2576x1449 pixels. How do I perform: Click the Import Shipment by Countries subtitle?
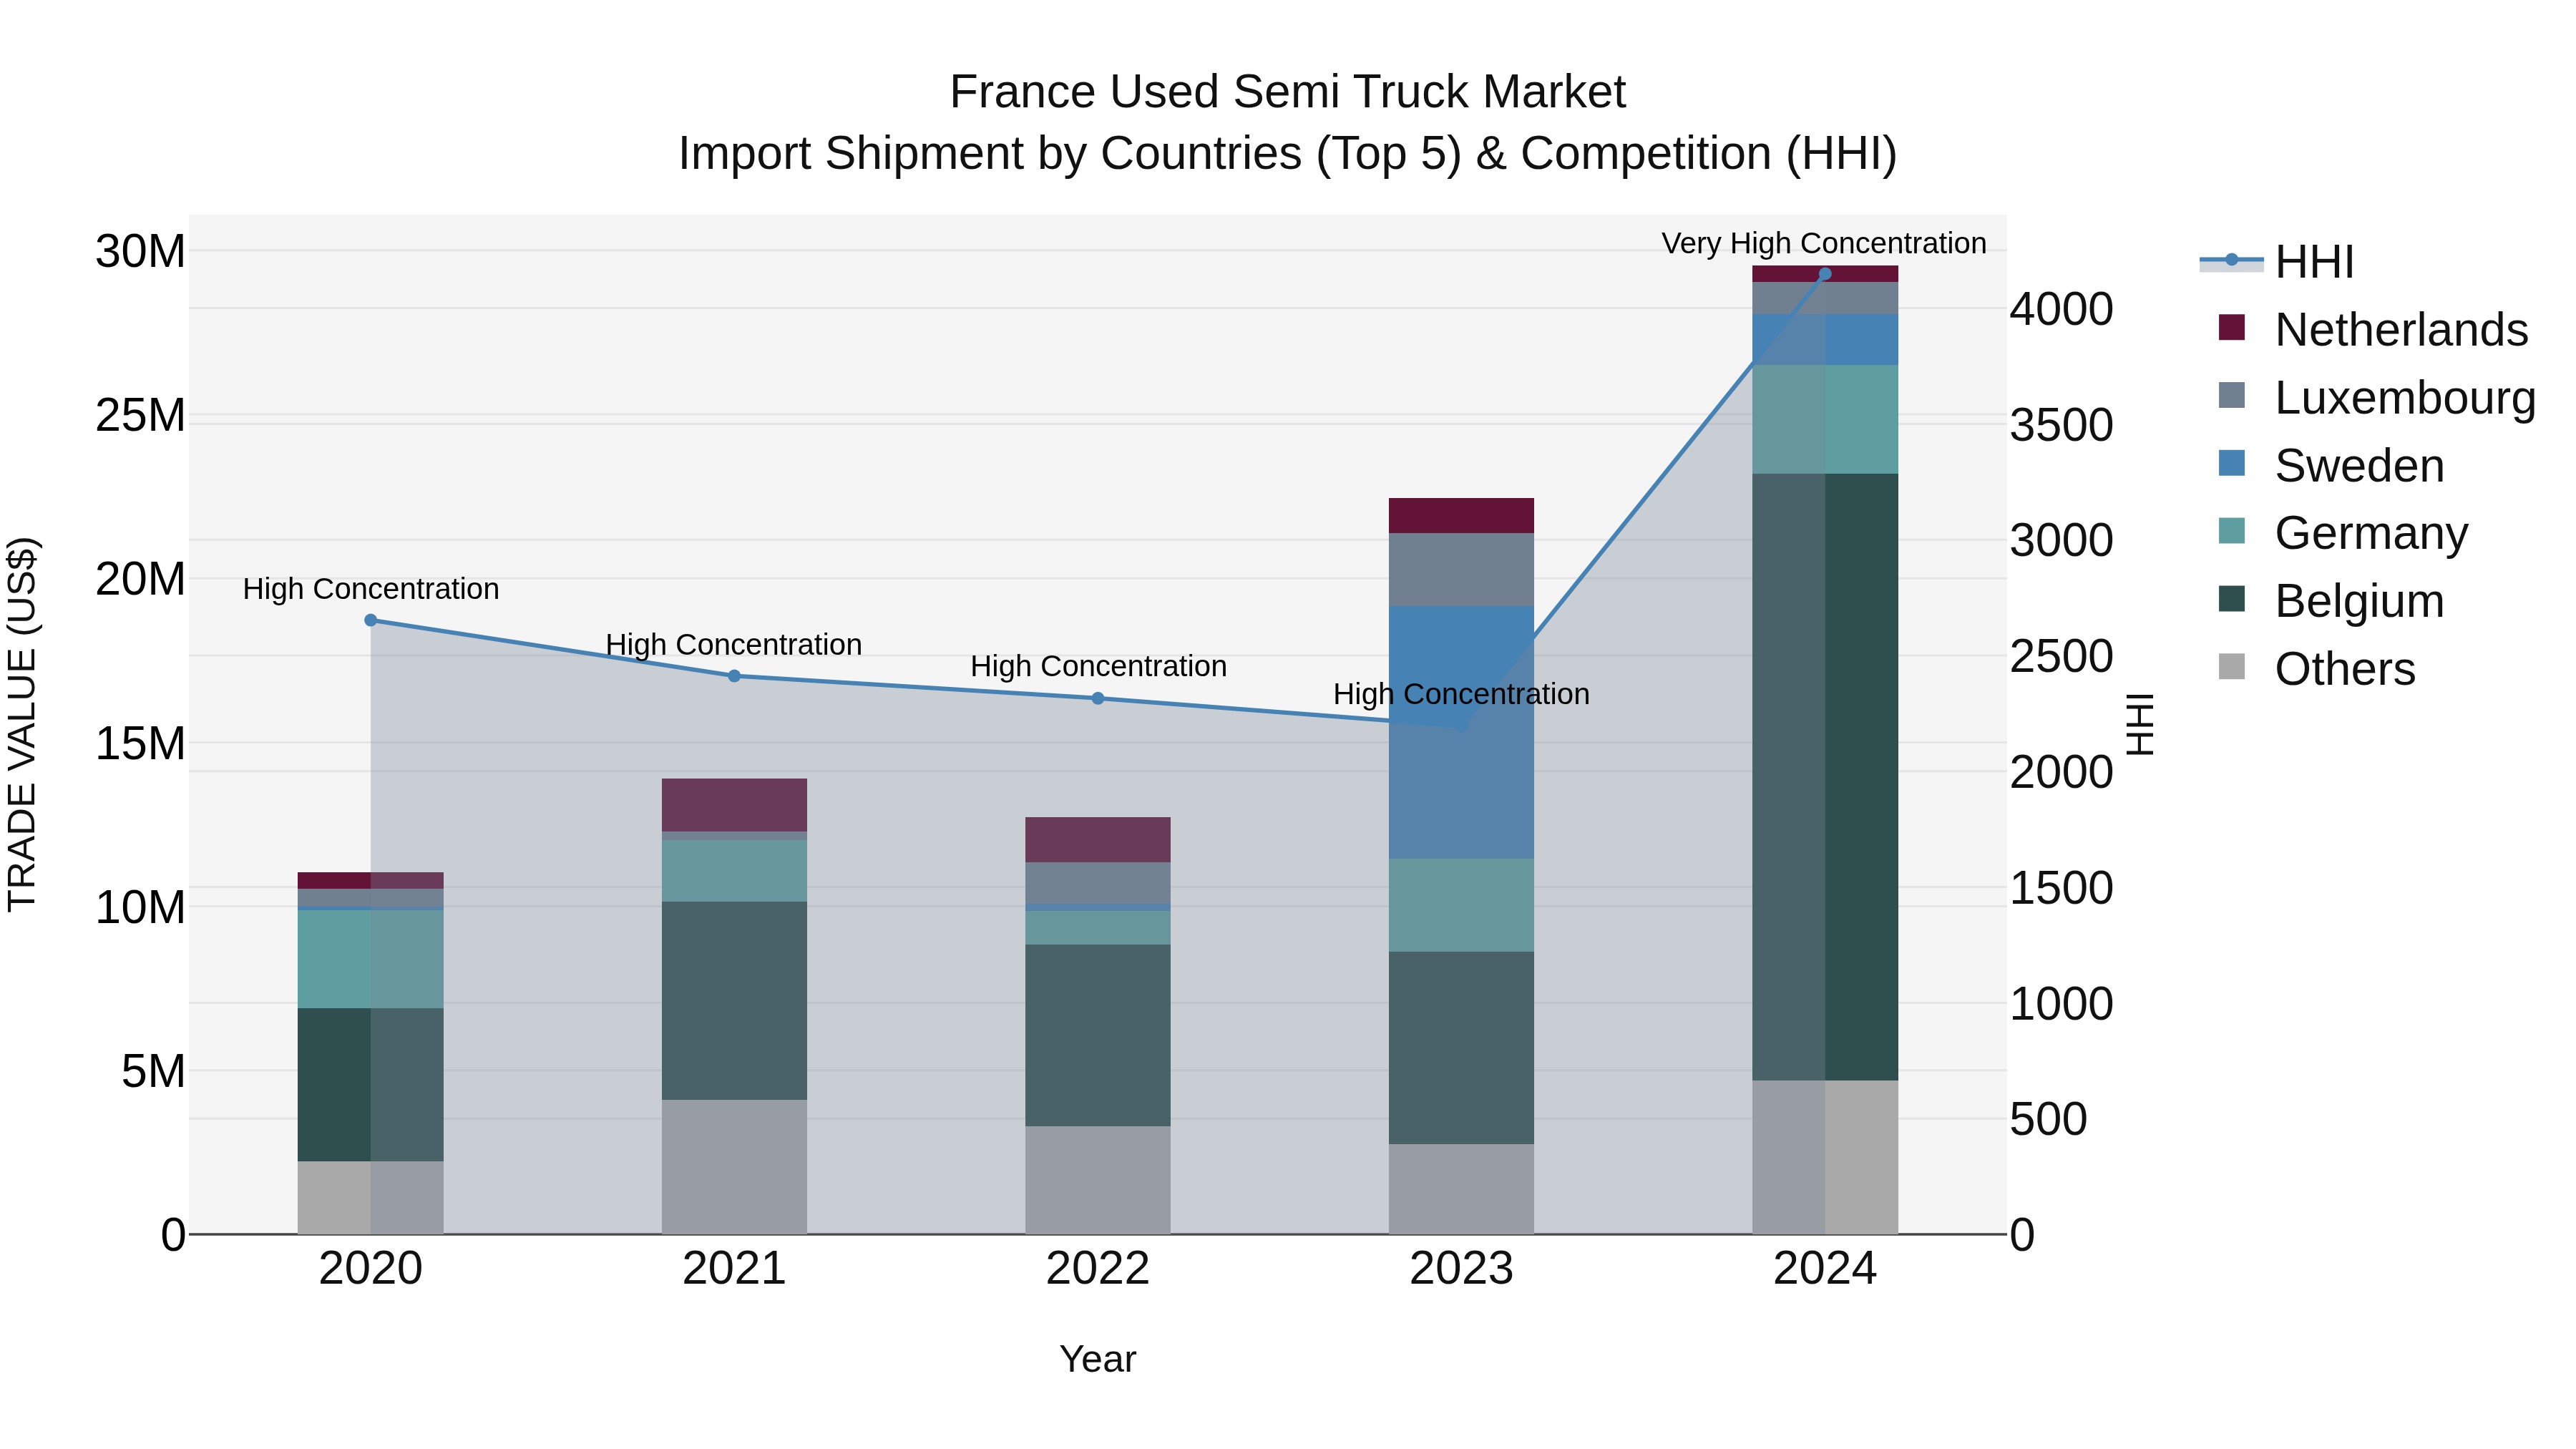1288,154
